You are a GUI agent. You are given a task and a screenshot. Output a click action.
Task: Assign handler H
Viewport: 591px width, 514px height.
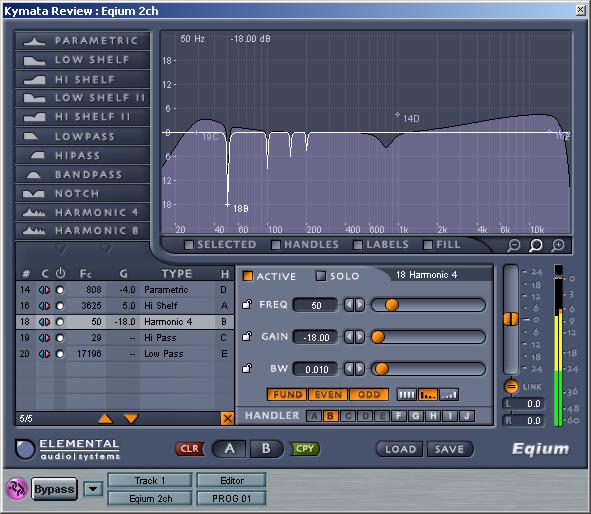[x=433, y=416]
